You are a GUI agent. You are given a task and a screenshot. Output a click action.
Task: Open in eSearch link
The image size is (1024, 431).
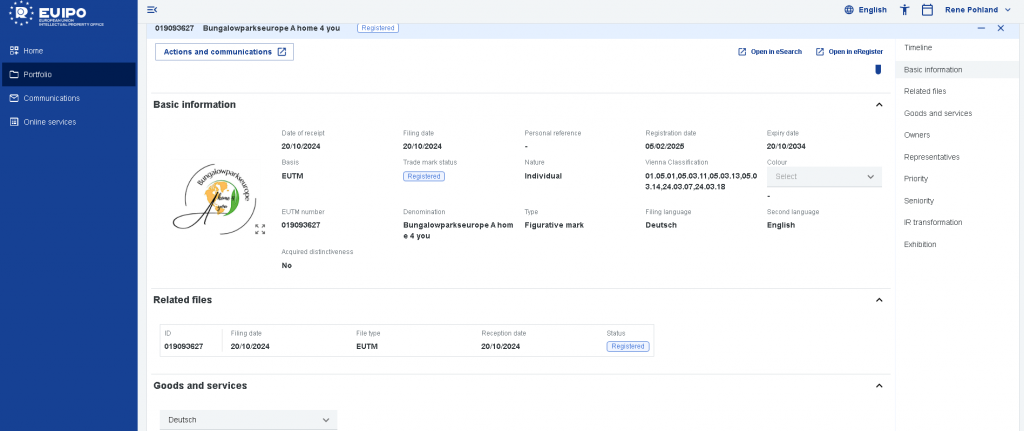click(x=770, y=52)
